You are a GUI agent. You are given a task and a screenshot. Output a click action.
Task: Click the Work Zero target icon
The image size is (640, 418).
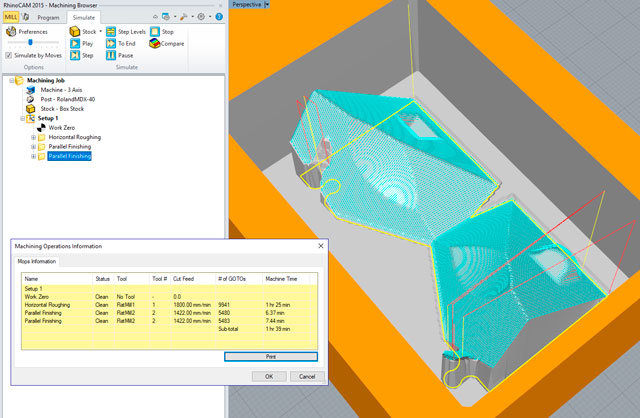click(x=41, y=128)
